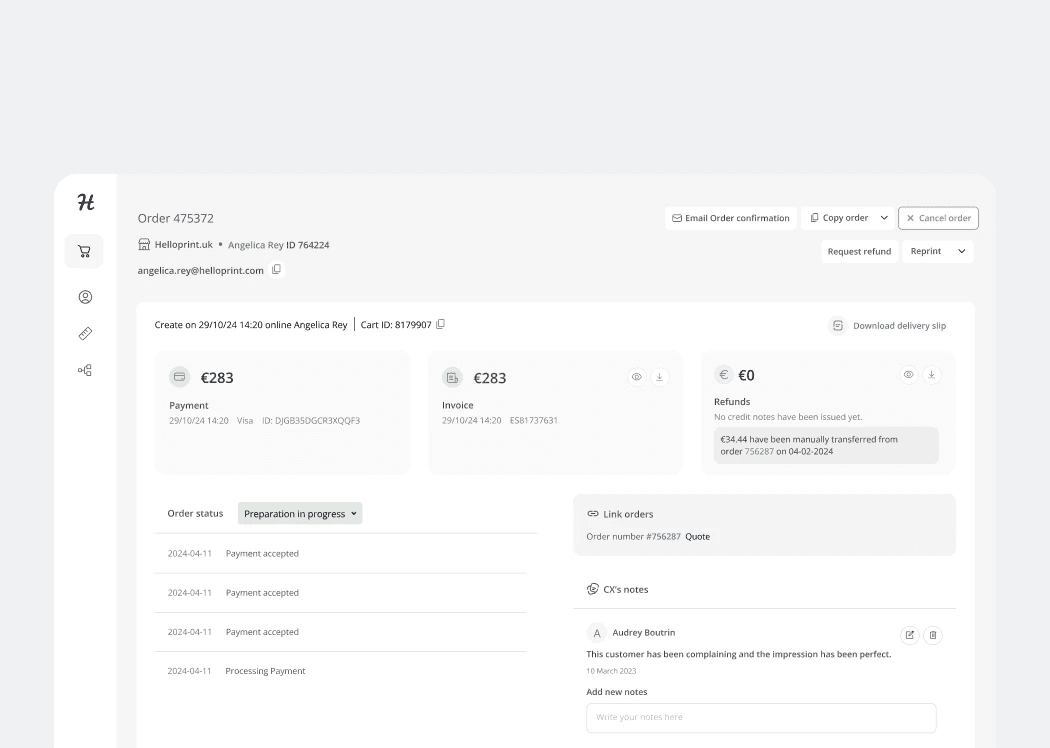Edit Audrey Boutrin's note
Image resolution: width=1050 pixels, height=748 pixels.
pos(909,635)
